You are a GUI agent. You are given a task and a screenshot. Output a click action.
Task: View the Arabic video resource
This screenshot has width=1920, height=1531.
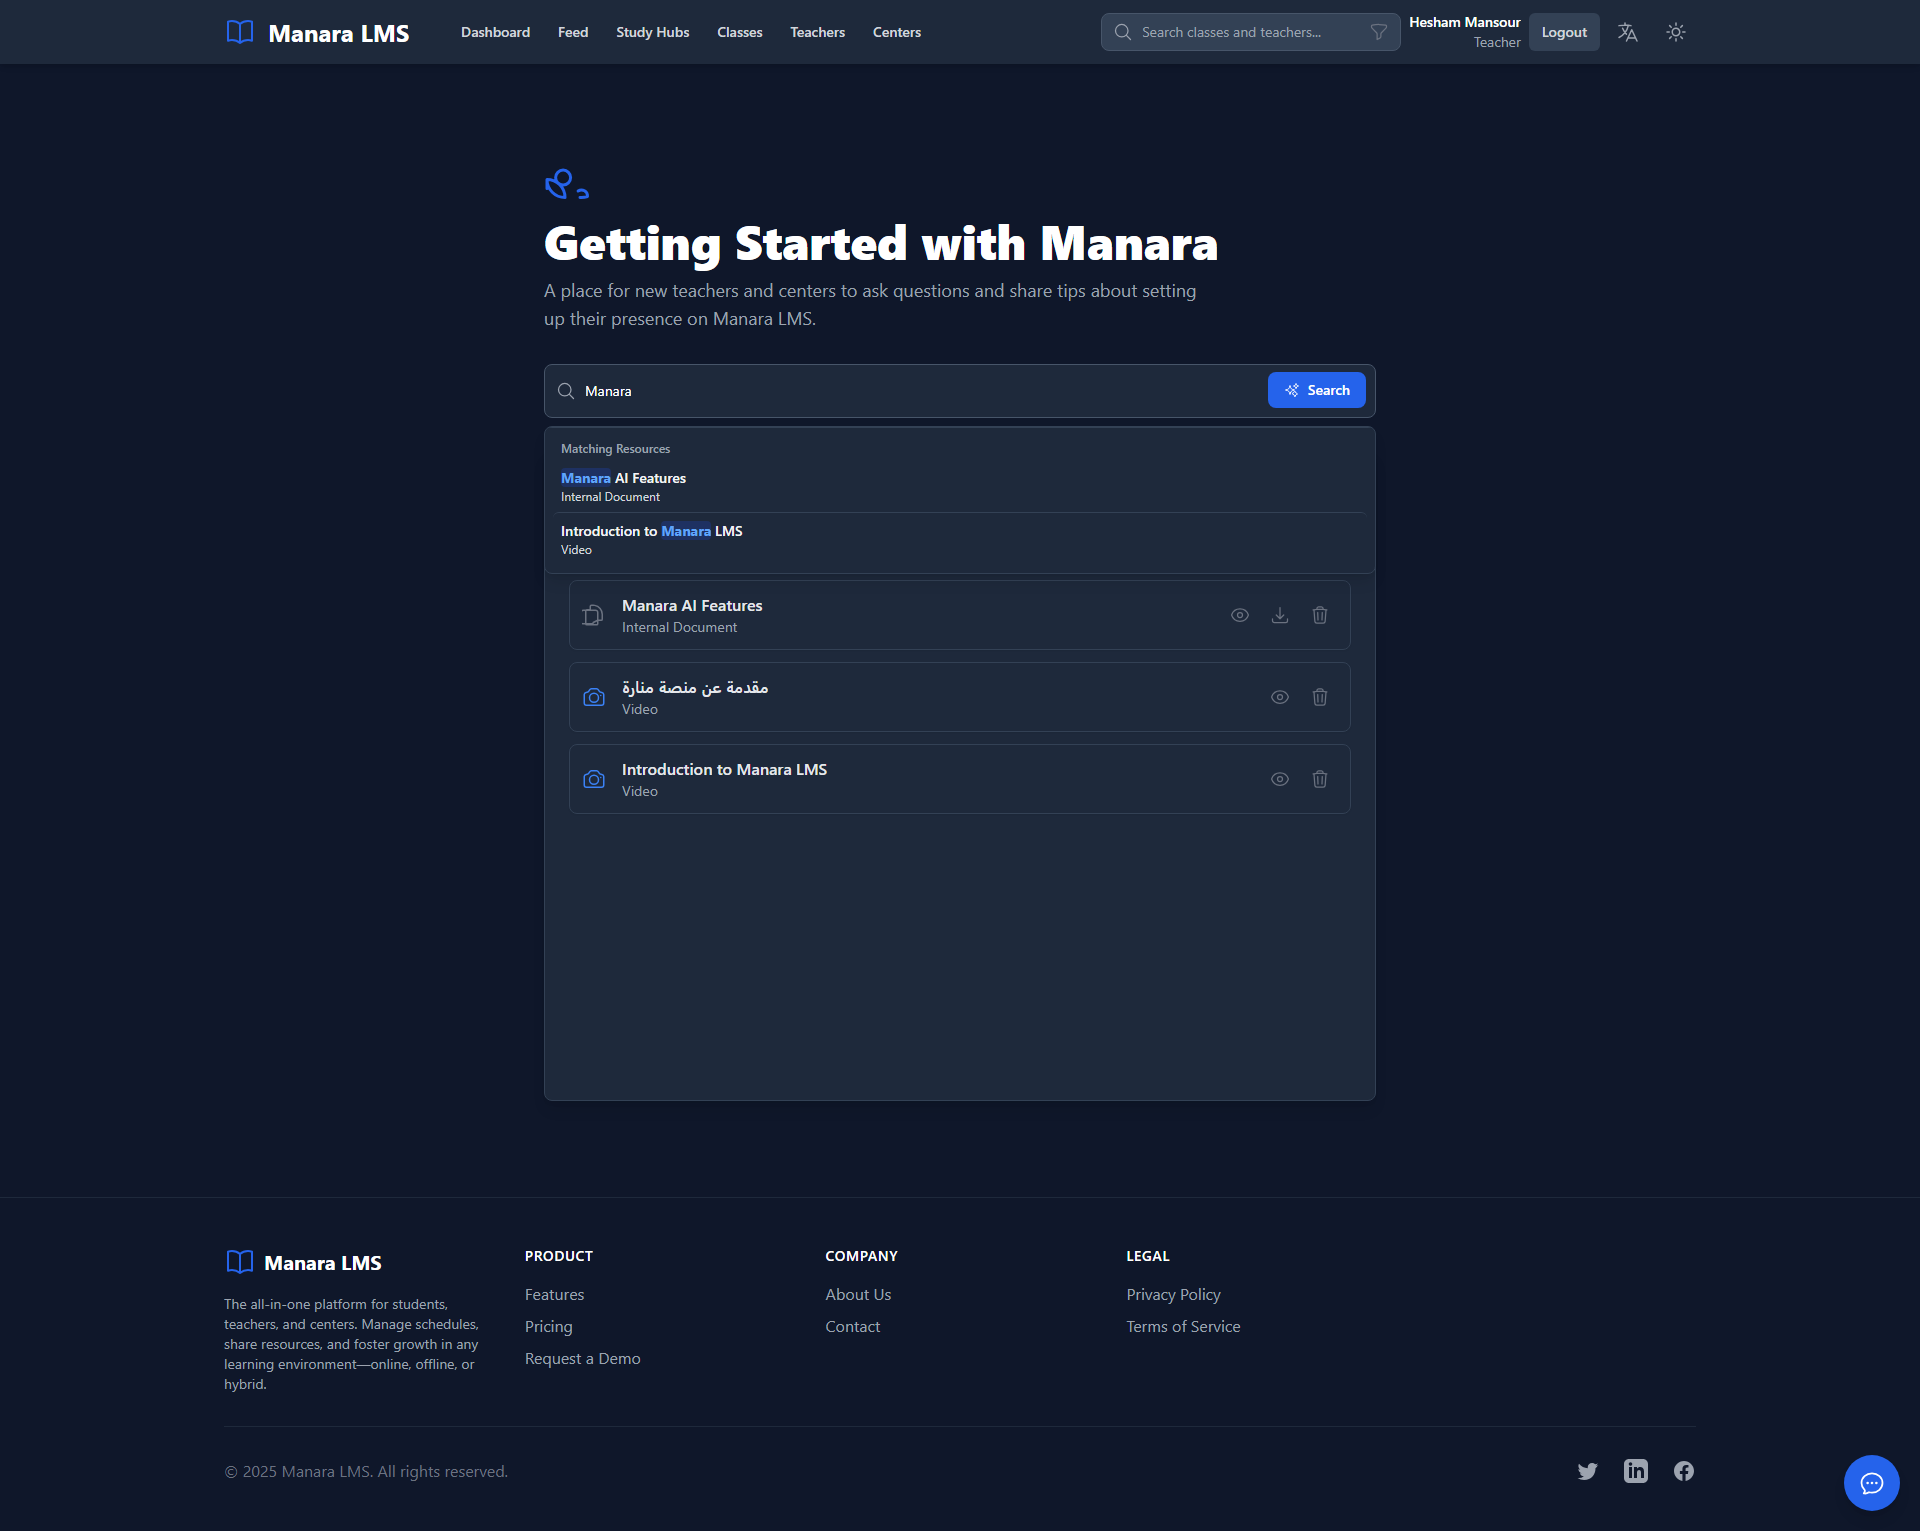[1280, 697]
